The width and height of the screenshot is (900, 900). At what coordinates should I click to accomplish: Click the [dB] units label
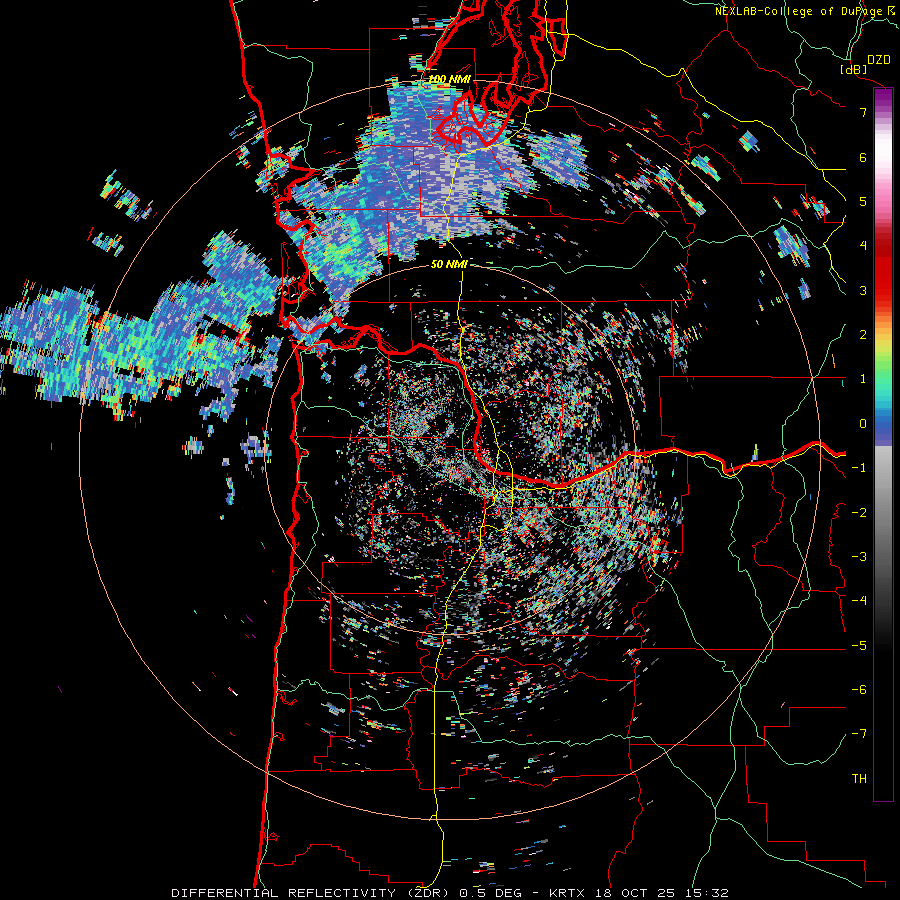[x=854, y=69]
